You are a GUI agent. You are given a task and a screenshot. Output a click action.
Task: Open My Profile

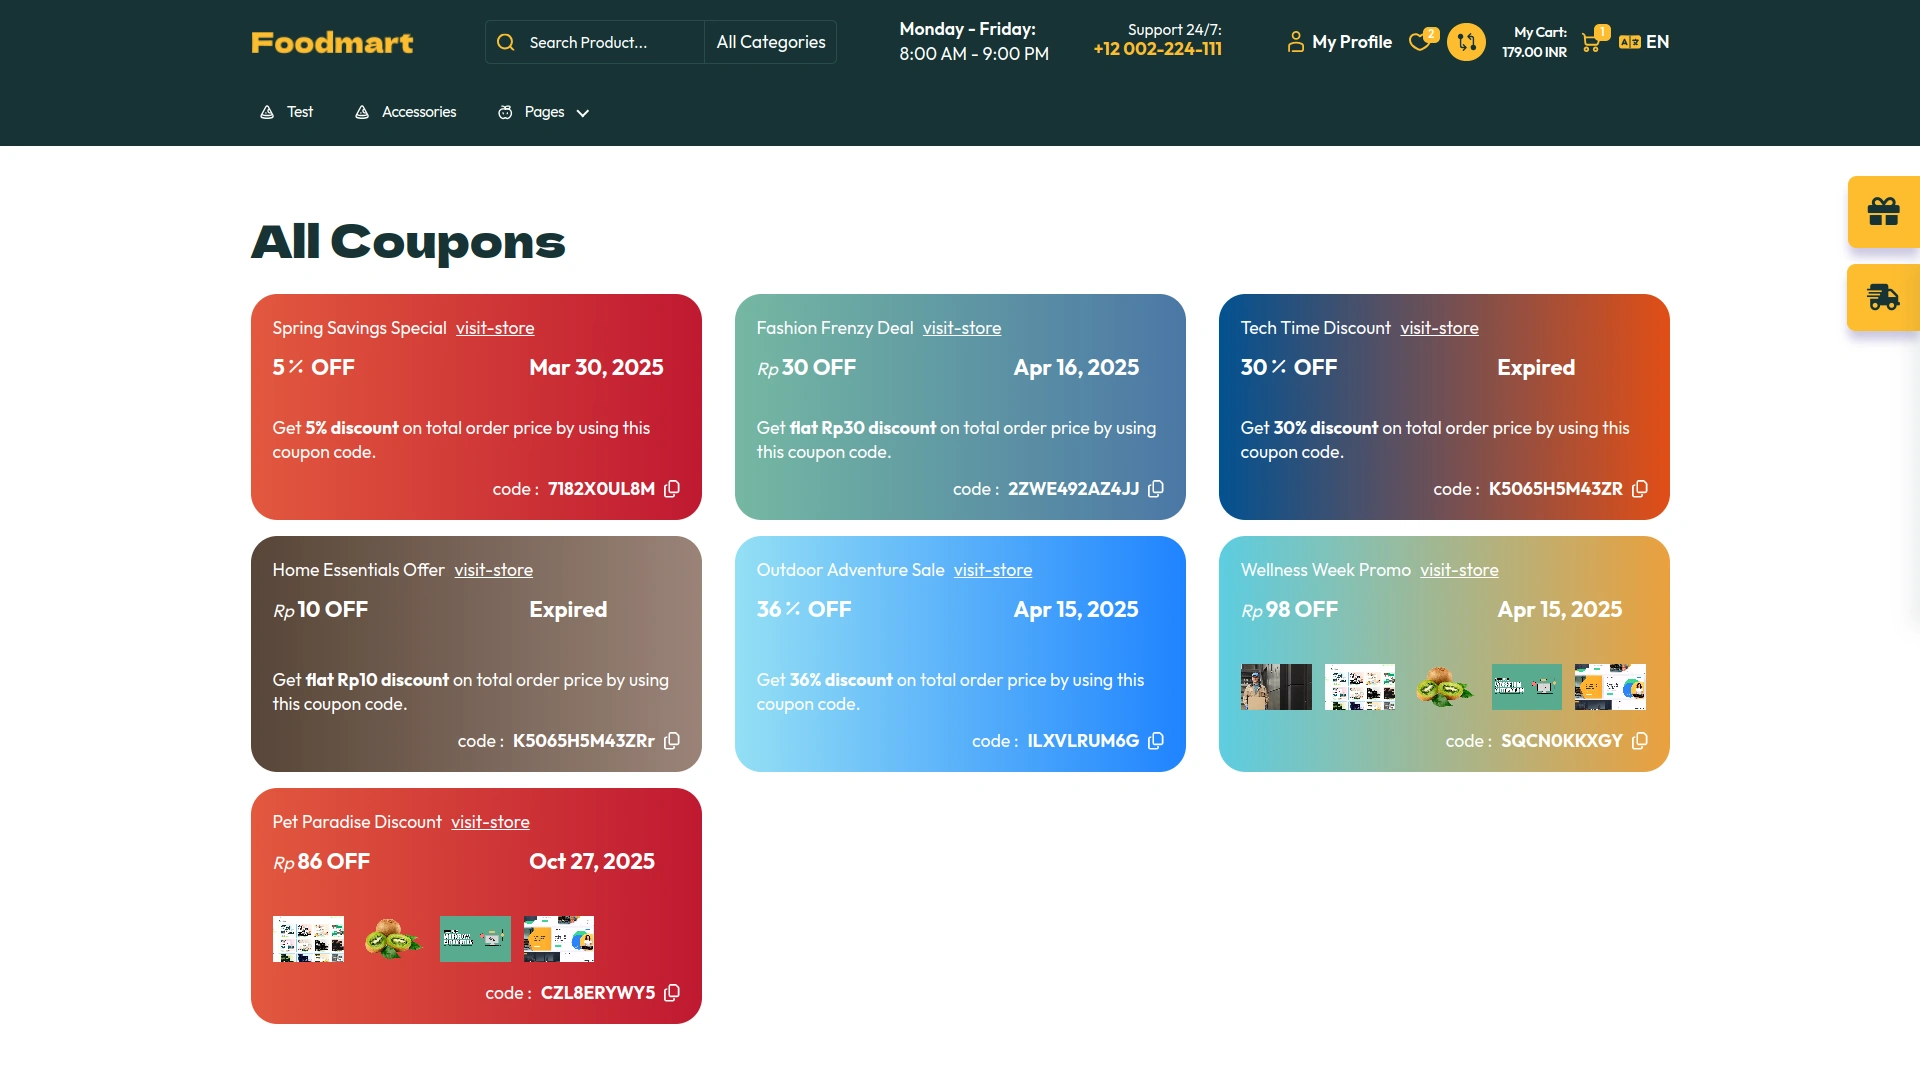(x=1339, y=42)
